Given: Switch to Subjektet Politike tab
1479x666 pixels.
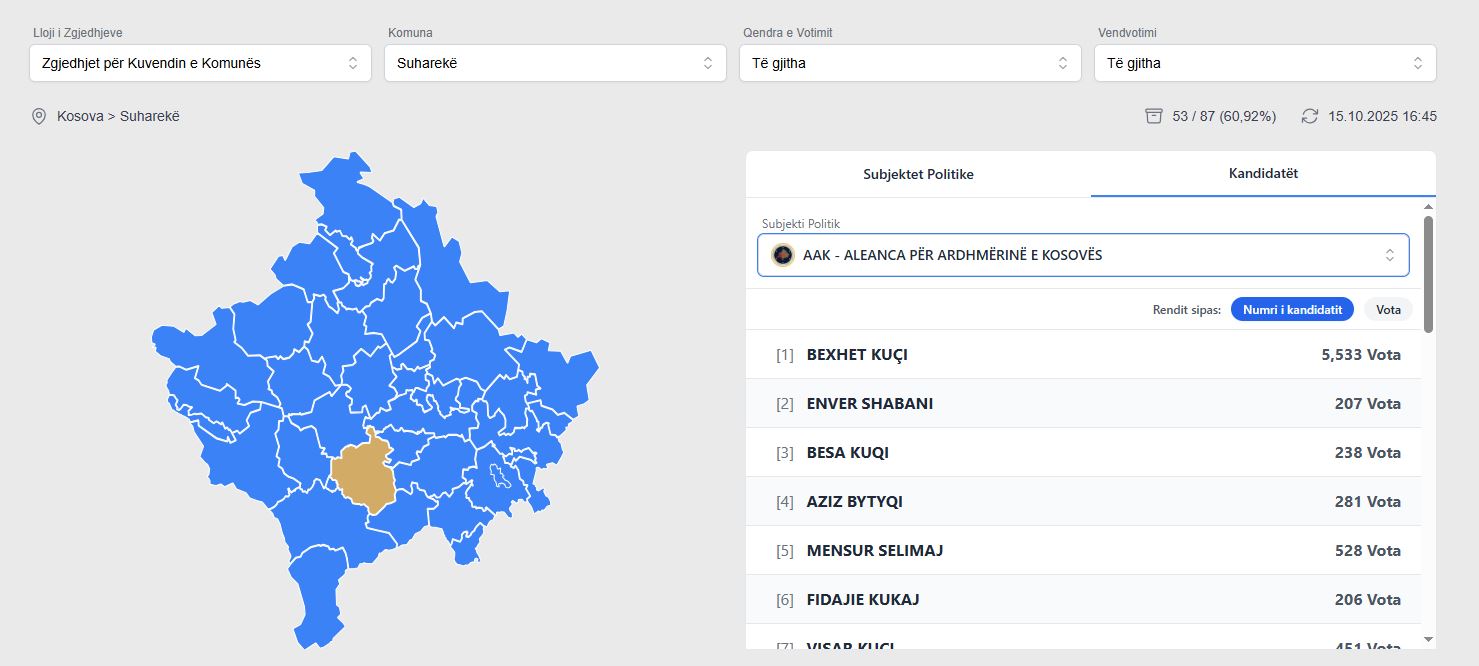Looking at the screenshot, I should click(918, 174).
